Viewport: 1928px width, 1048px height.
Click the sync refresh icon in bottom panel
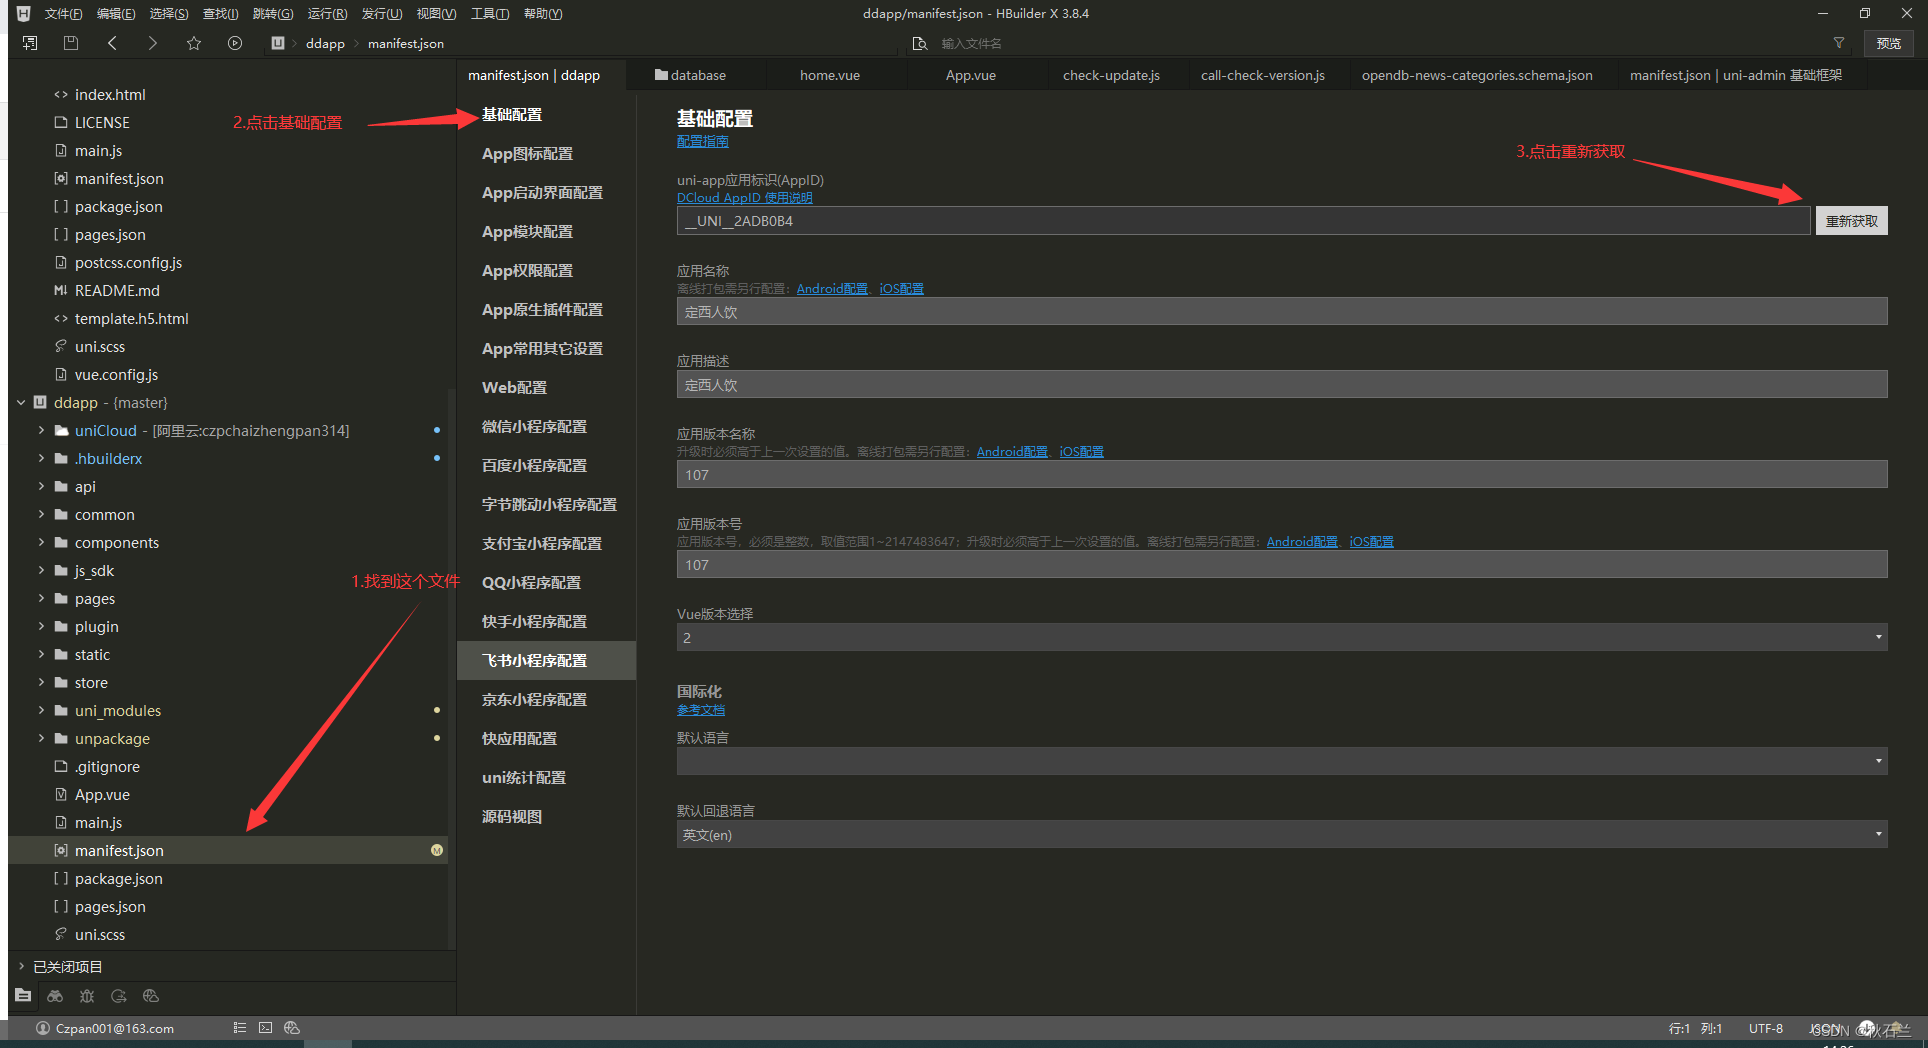tap(119, 996)
